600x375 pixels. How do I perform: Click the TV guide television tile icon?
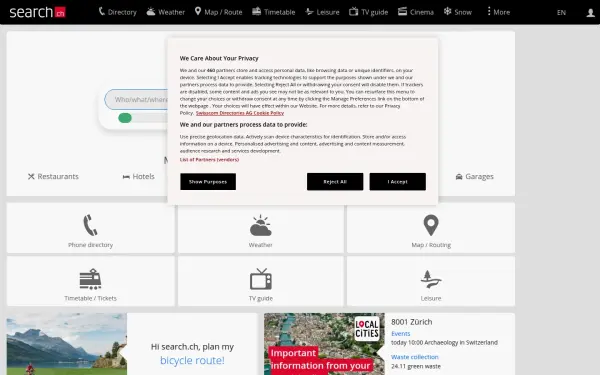261,279
